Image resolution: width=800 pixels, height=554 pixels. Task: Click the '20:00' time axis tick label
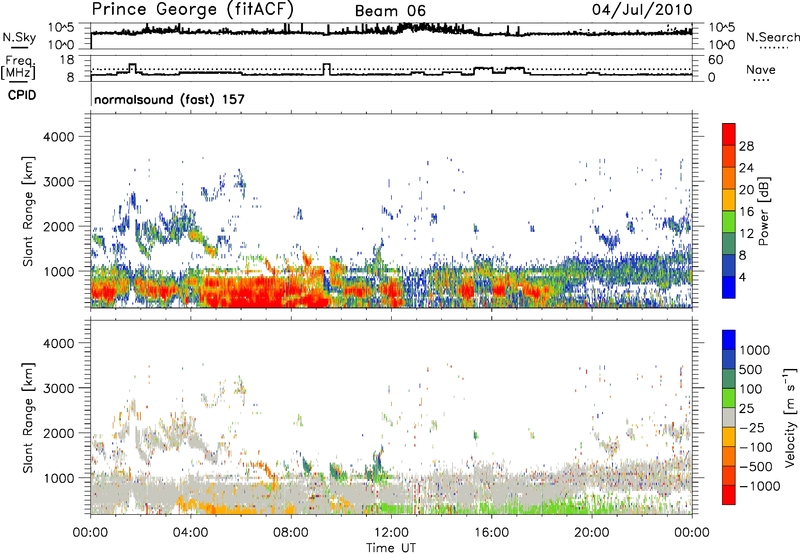[x=592, y=533]
